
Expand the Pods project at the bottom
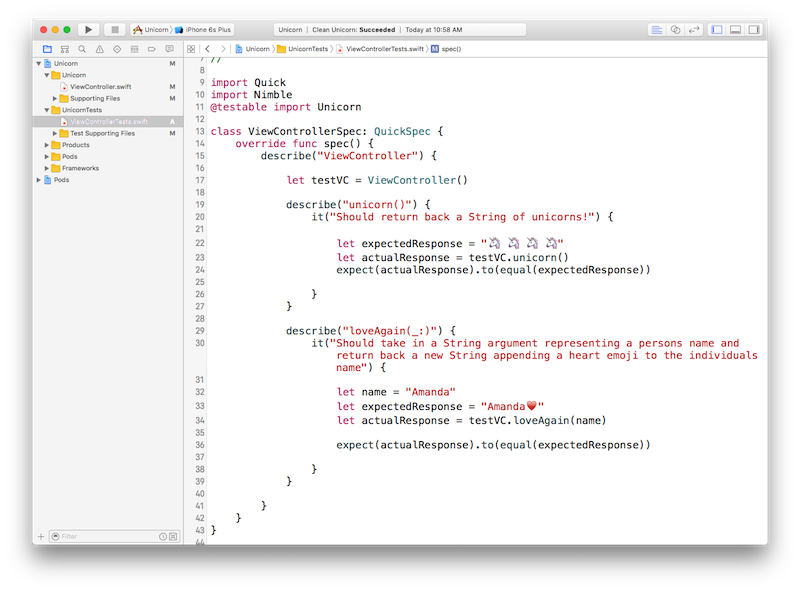click(39, 180)
